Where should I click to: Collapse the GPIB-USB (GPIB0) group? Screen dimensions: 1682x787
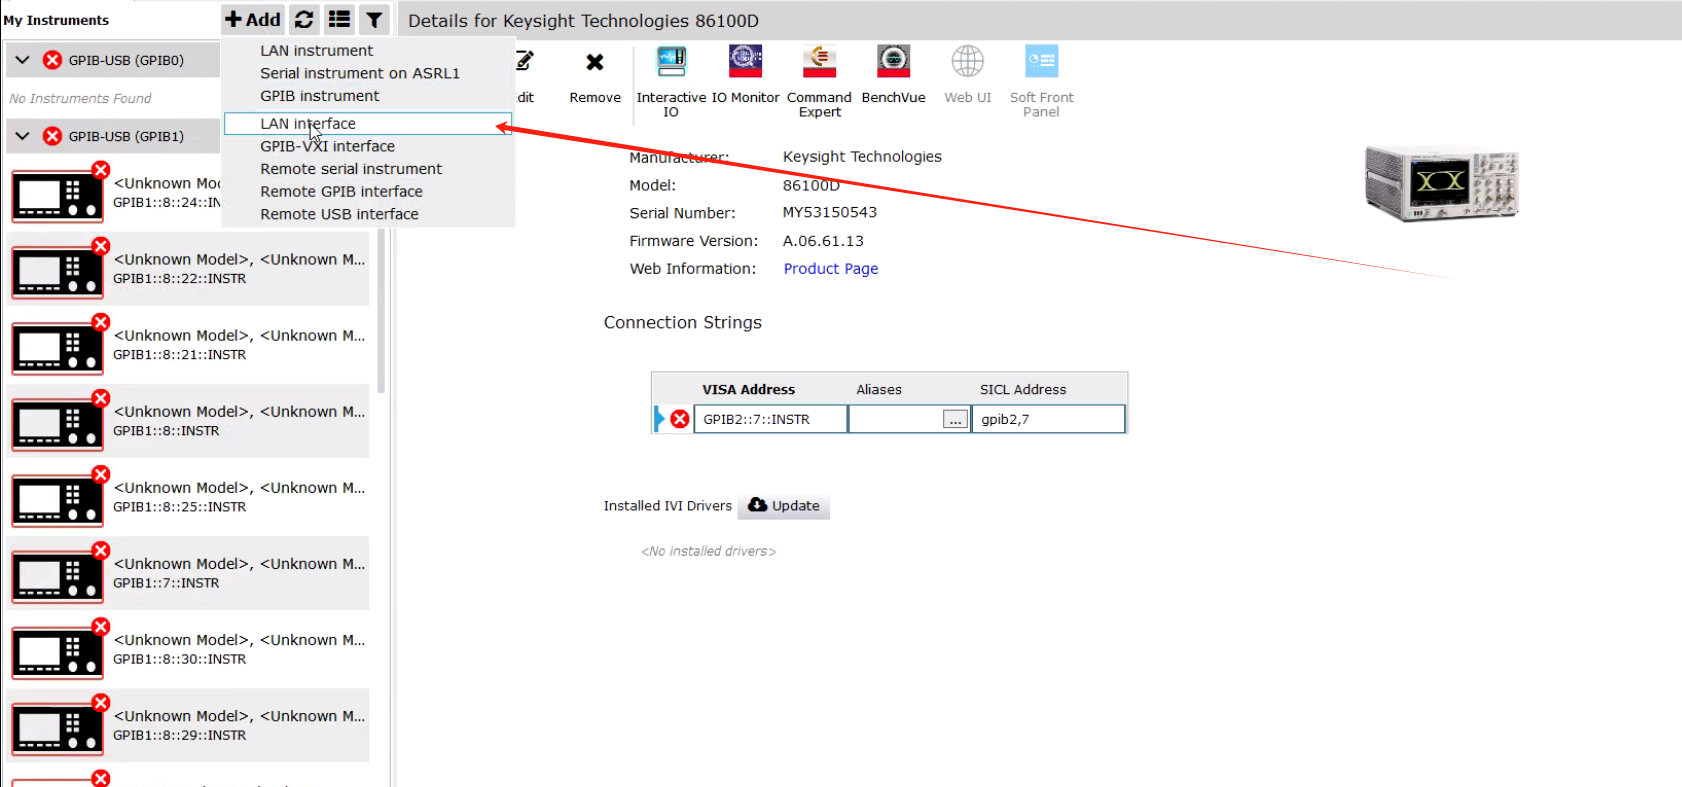click(x=22, y=60)
